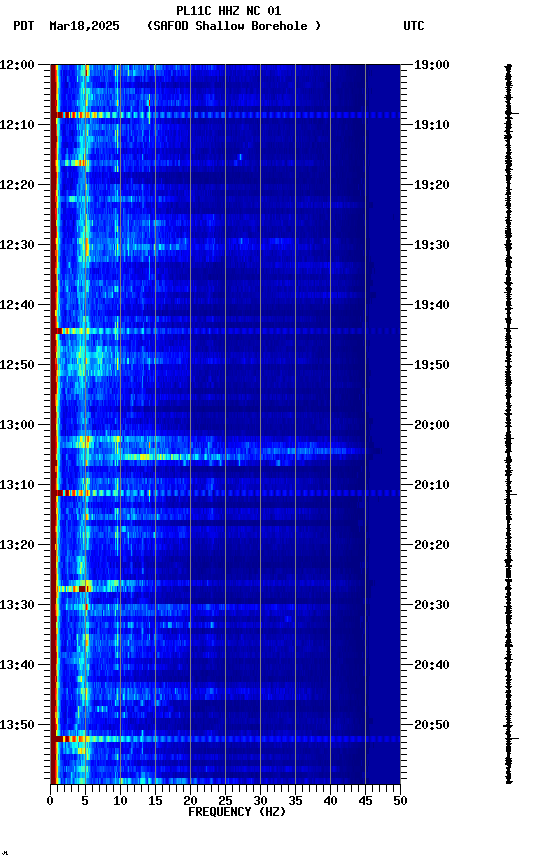Screen dimensions: 552x864
Task: Click the '20:50' UTC time label
Action: pos(432,725)
